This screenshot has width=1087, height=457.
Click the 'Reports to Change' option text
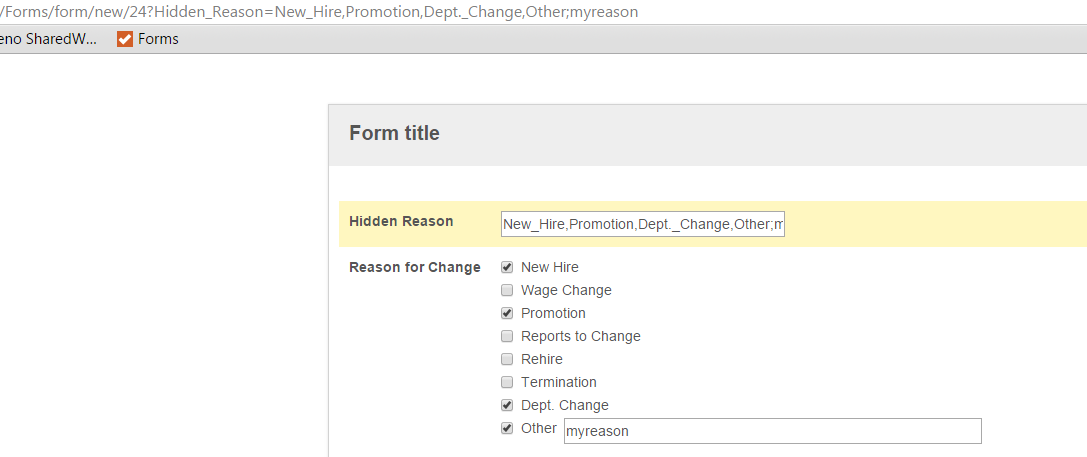(581, 336)
